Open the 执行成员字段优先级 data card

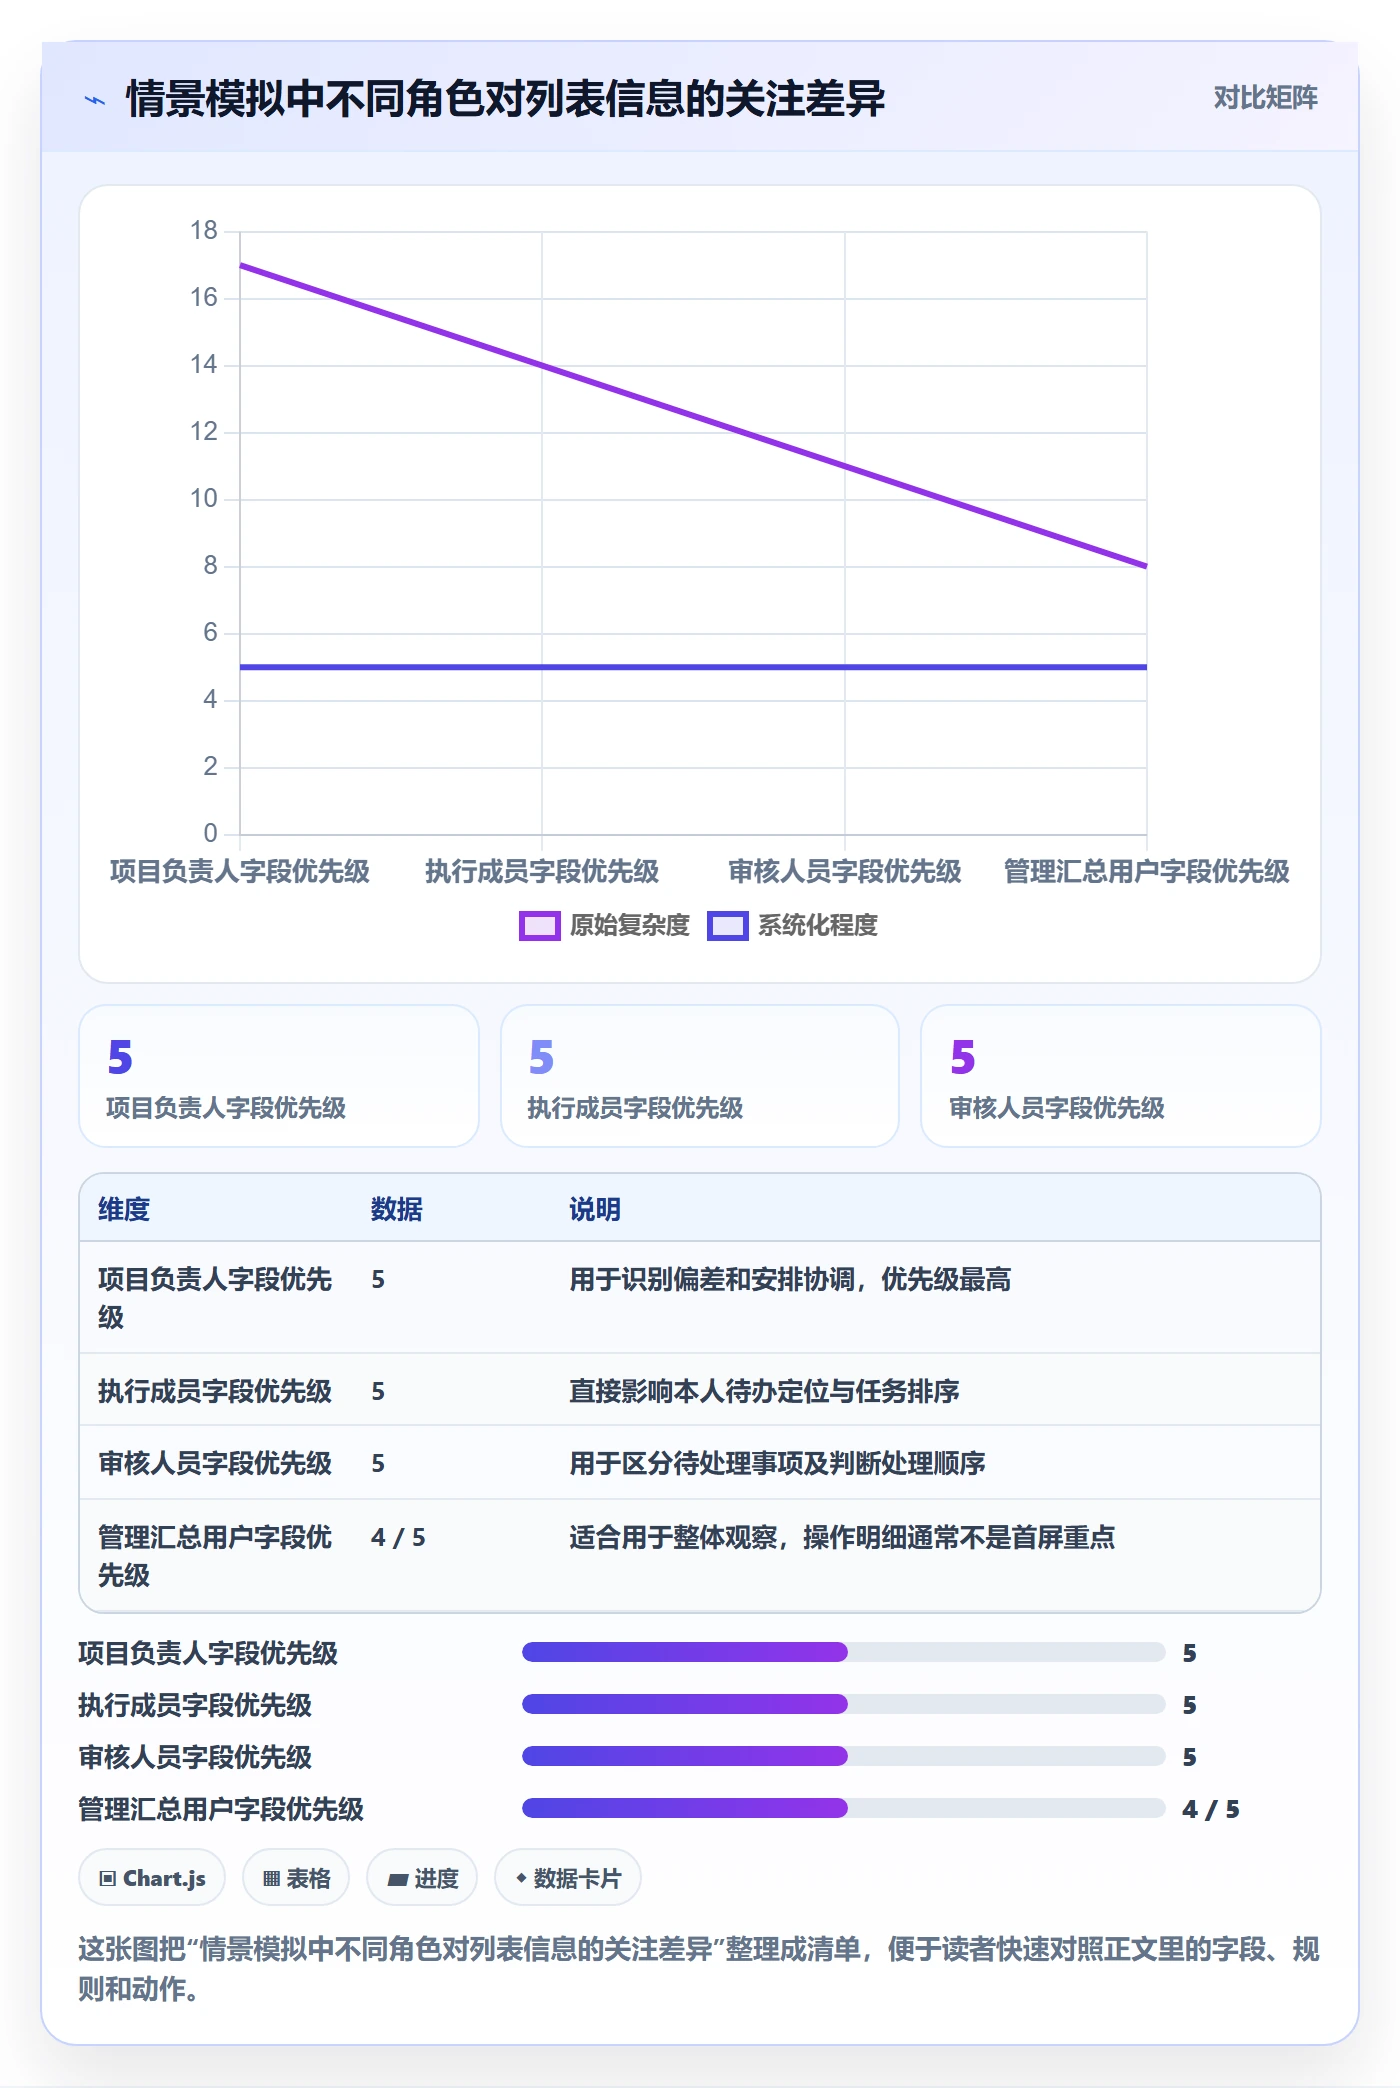(x=700, y=1076)
